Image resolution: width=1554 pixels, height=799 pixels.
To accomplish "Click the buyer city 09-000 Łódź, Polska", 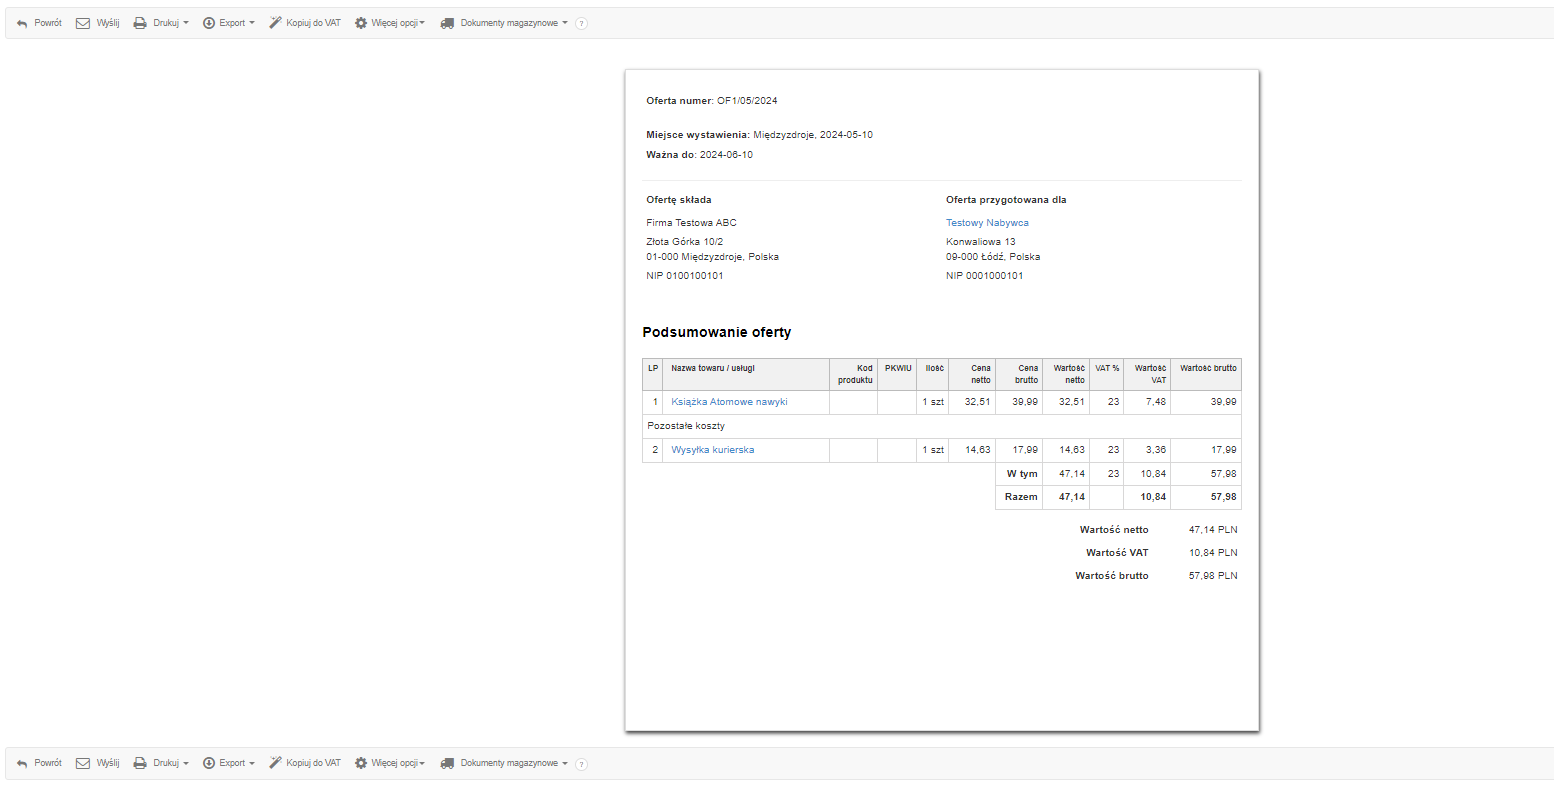I will (x=993, y=257).
